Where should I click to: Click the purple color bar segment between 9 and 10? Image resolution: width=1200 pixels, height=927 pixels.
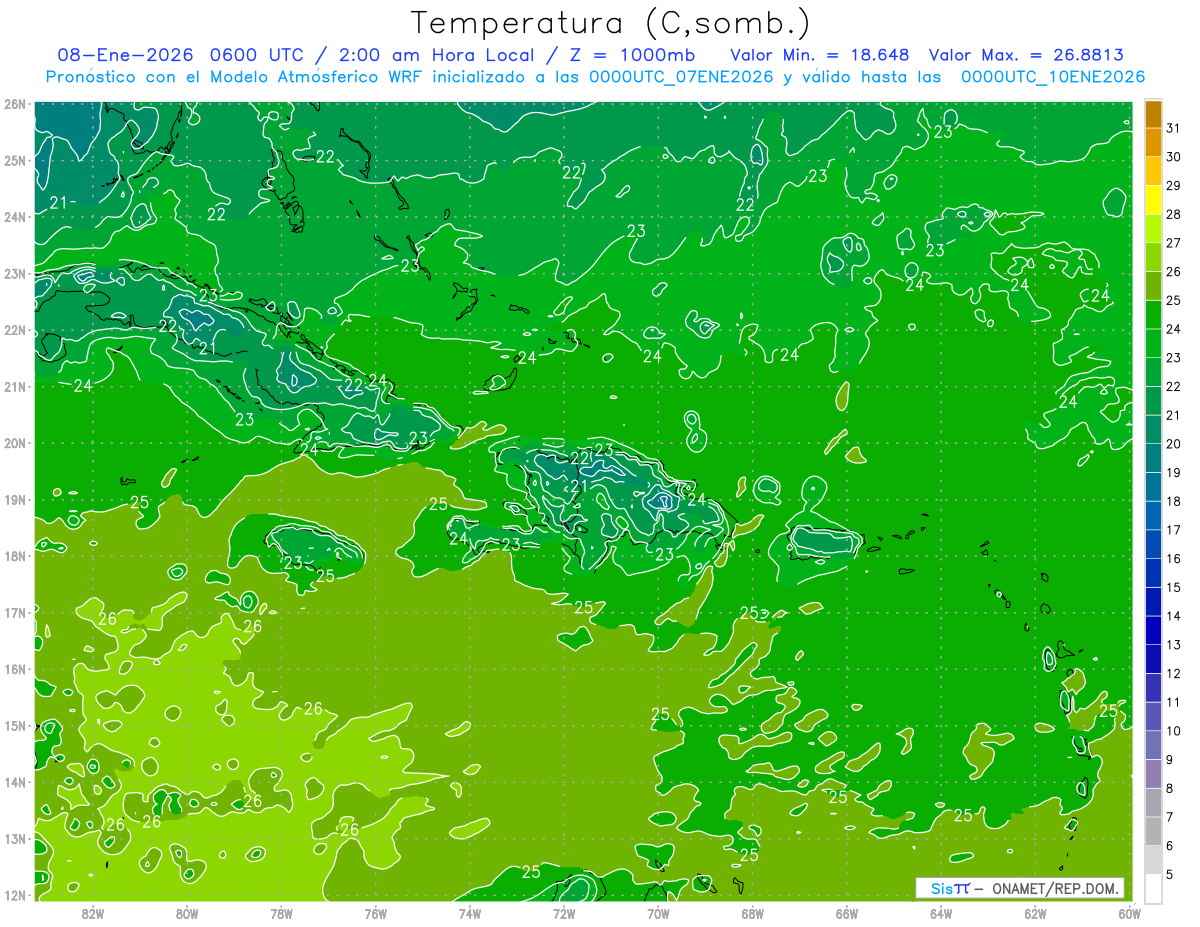[1153, 745]
